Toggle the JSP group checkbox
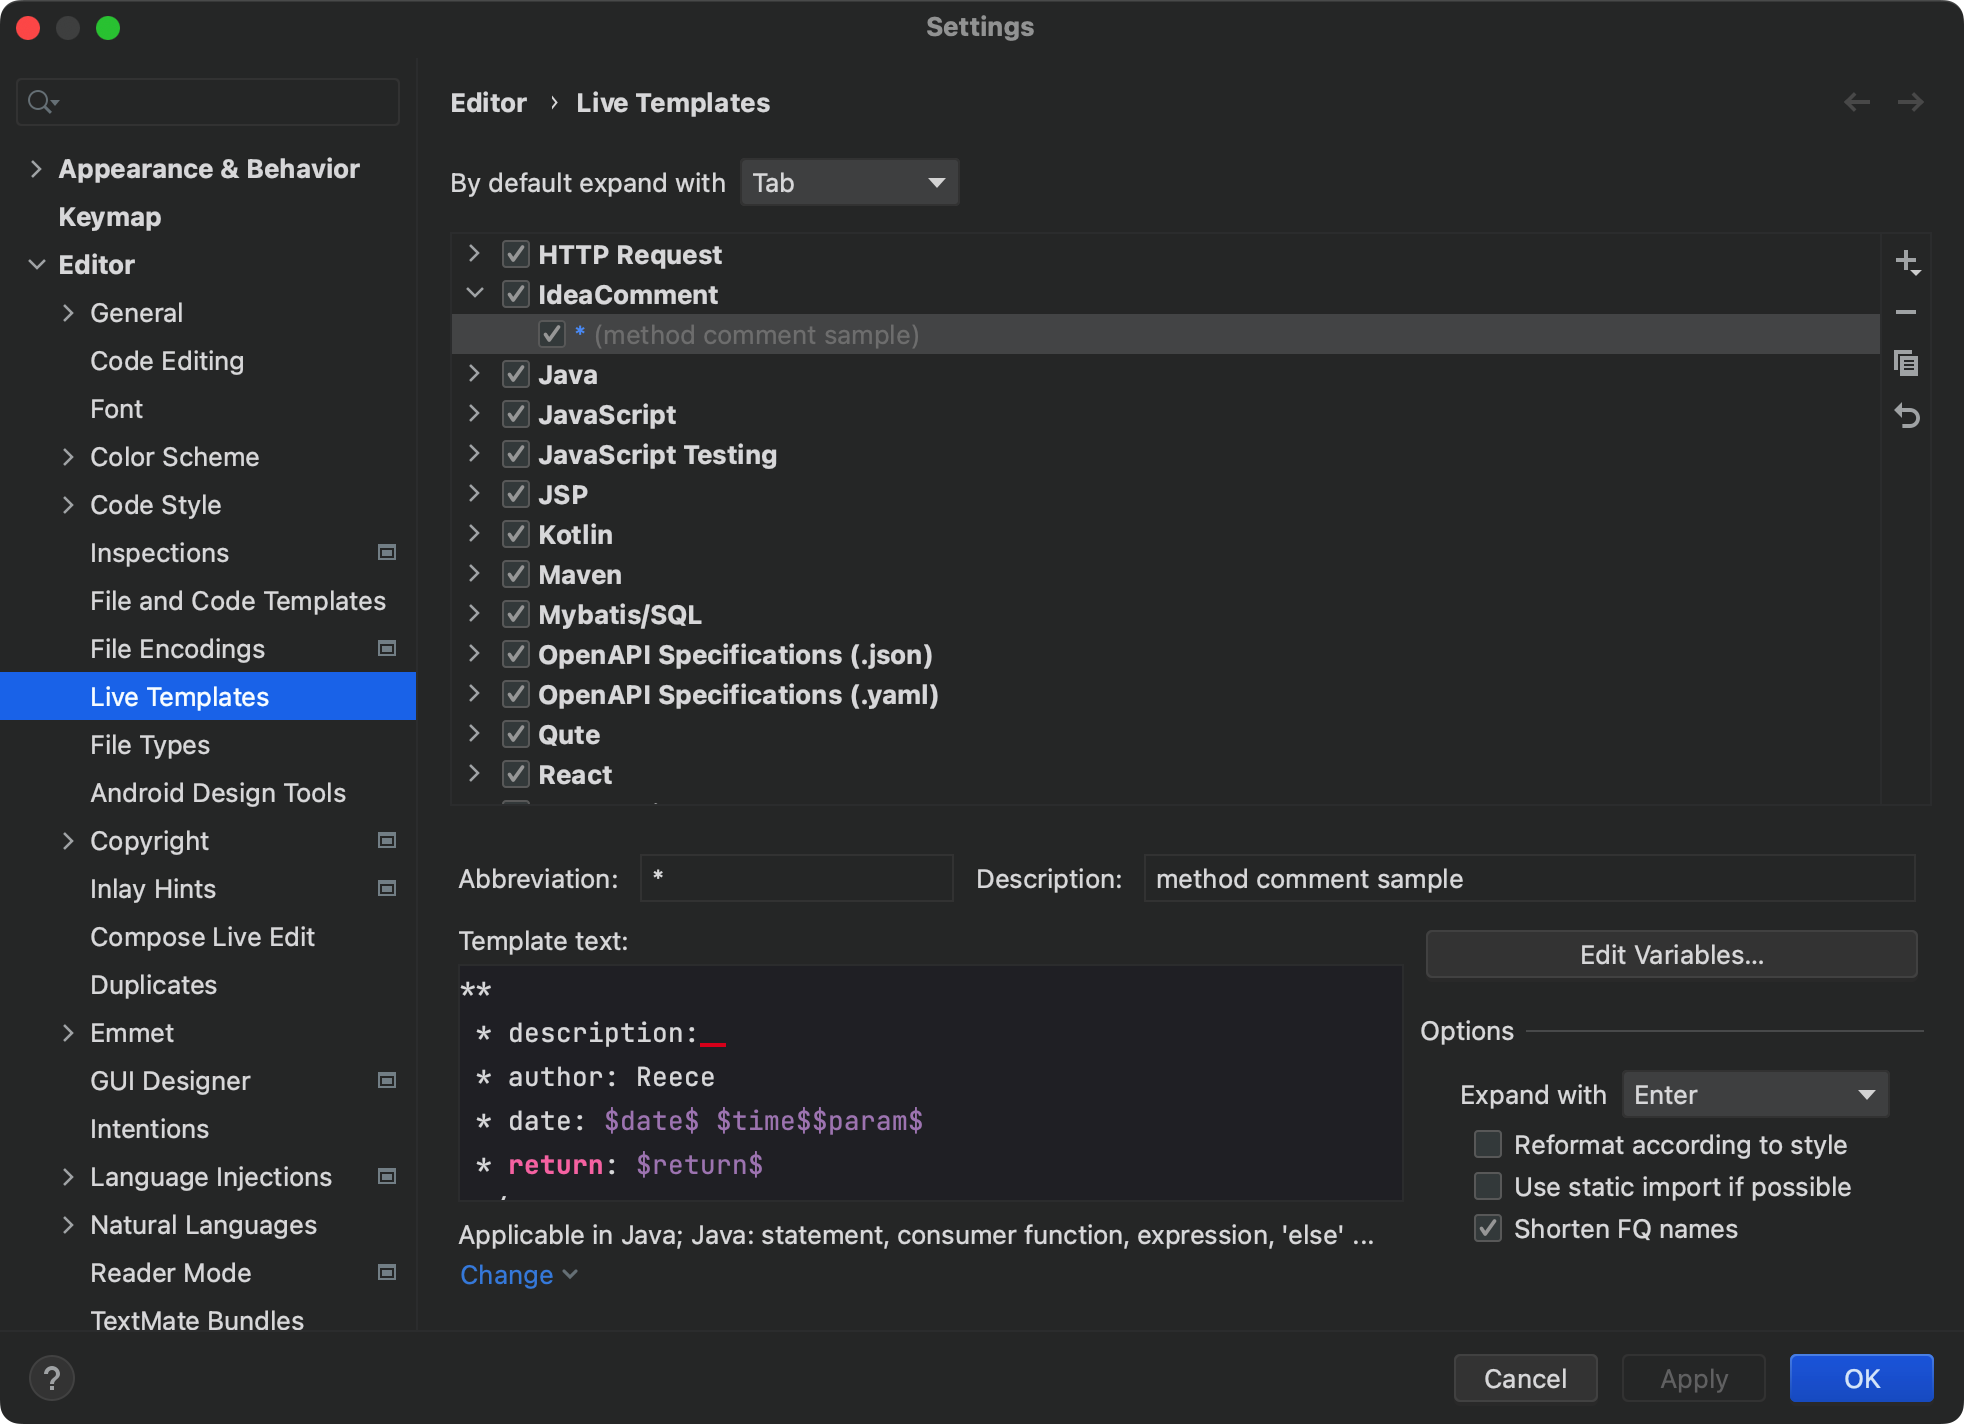The width and height of the screenshot is (1964, 1424). point(516,494)
